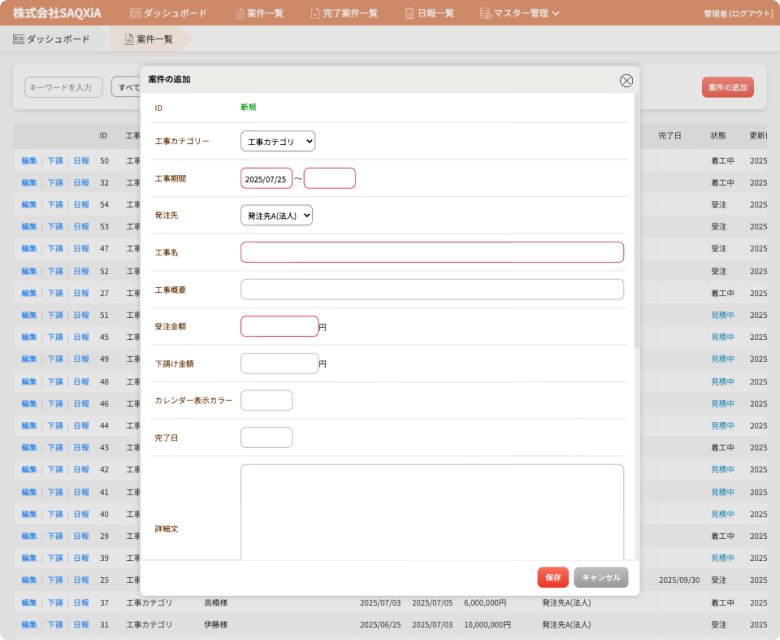The width and height of the screenshot is (780, 640).
Task: Click 2025/09/30 completion date in ID 25 row
Action: 679,580
